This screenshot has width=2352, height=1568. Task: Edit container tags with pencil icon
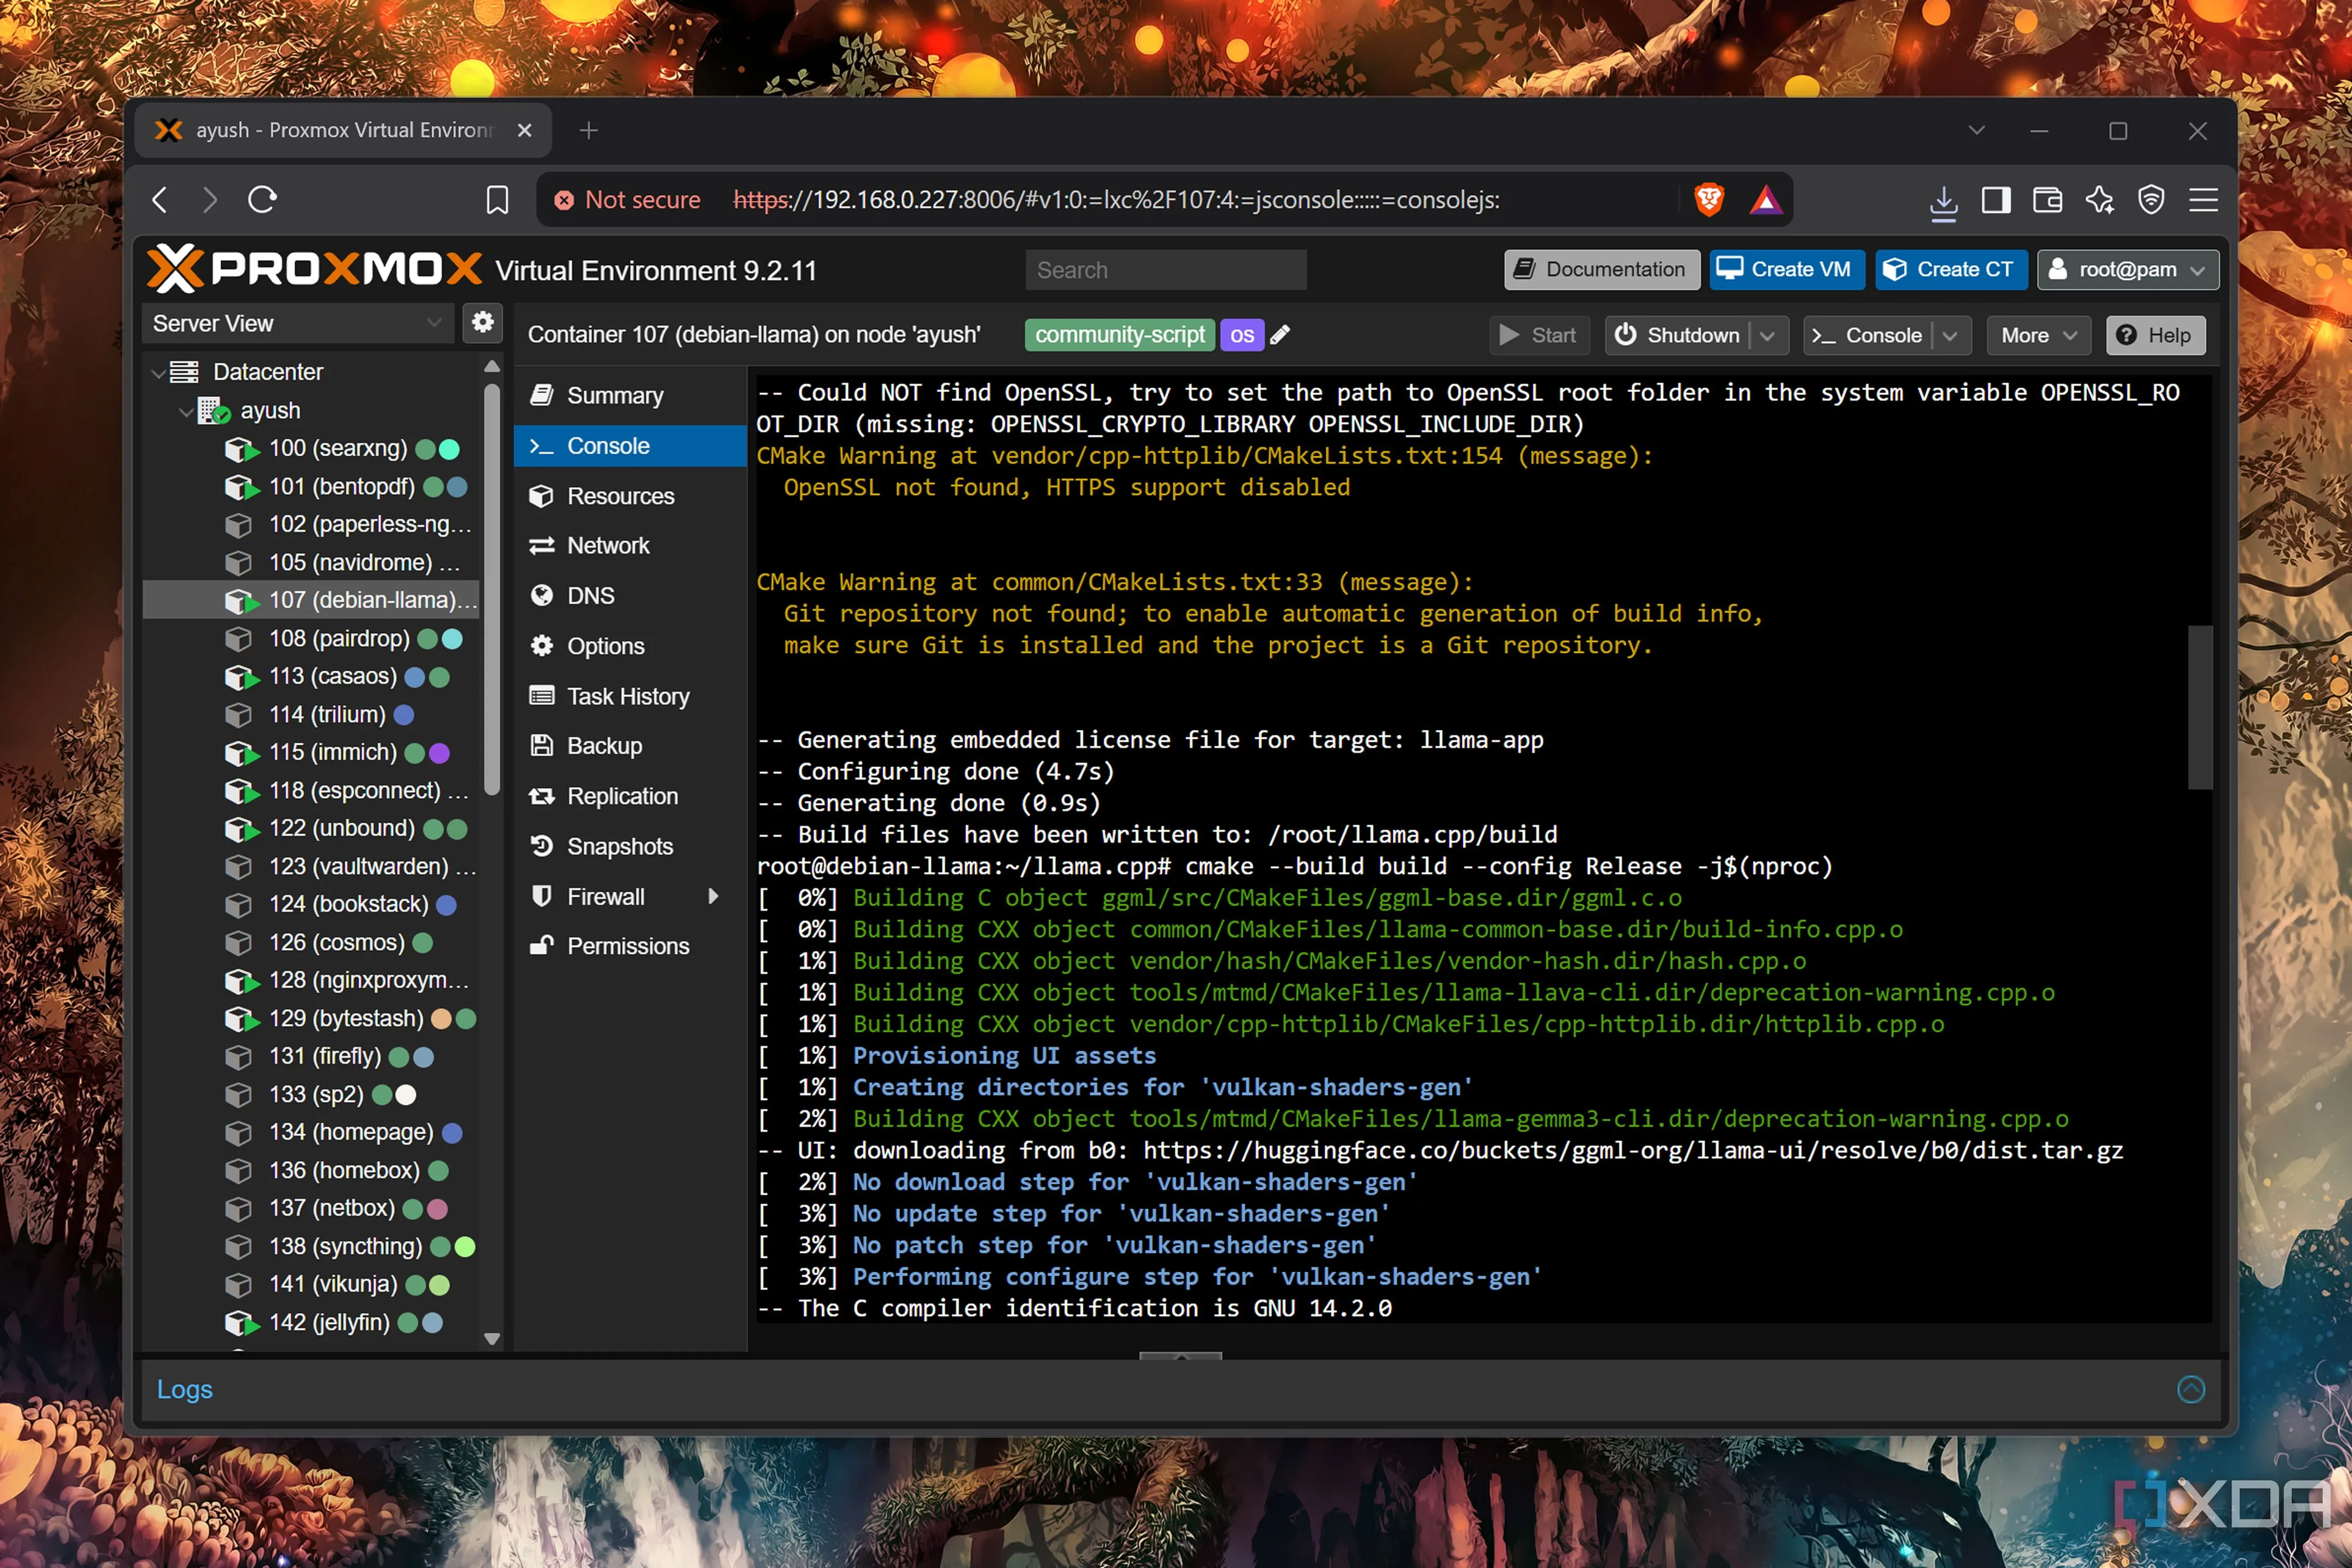(1280, 335)
